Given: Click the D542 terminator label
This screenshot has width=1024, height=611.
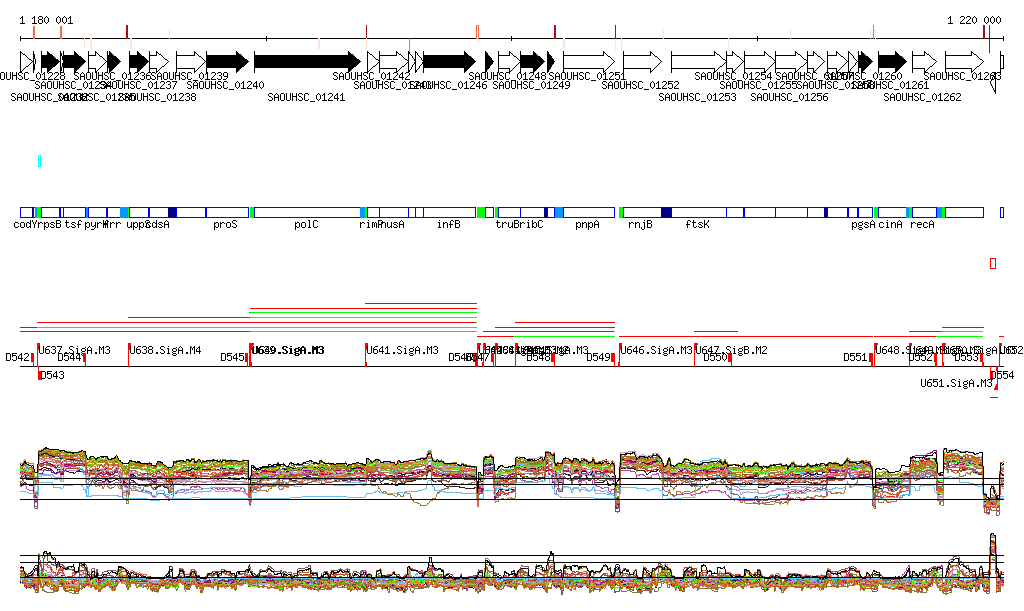Looking at the screenshot, I should 18,357.
